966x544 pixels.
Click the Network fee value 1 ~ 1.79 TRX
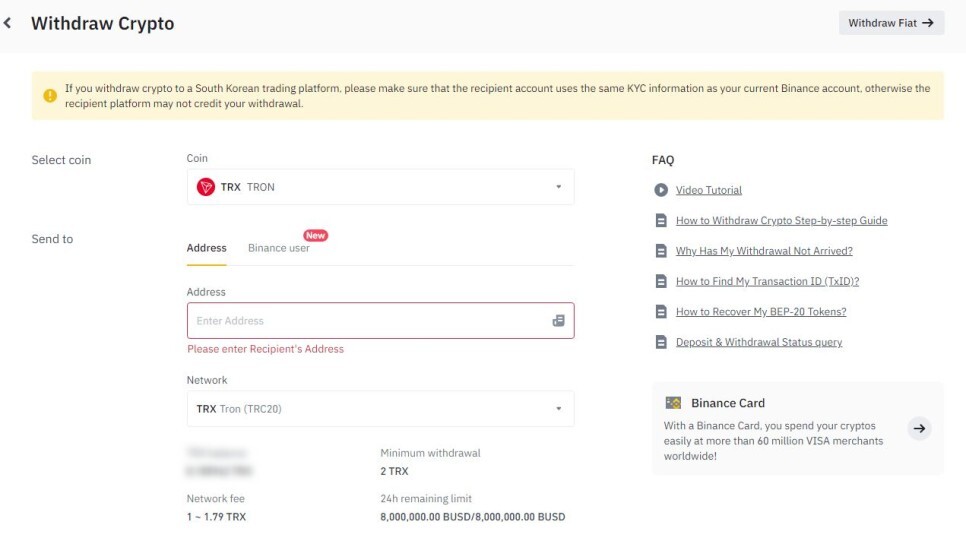point(216,517)
